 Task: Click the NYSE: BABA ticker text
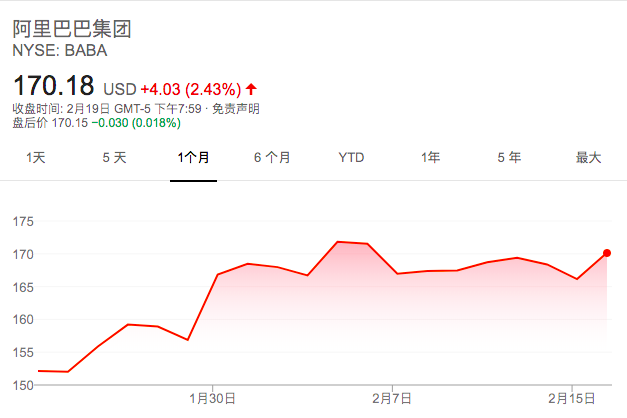point(60,50)
